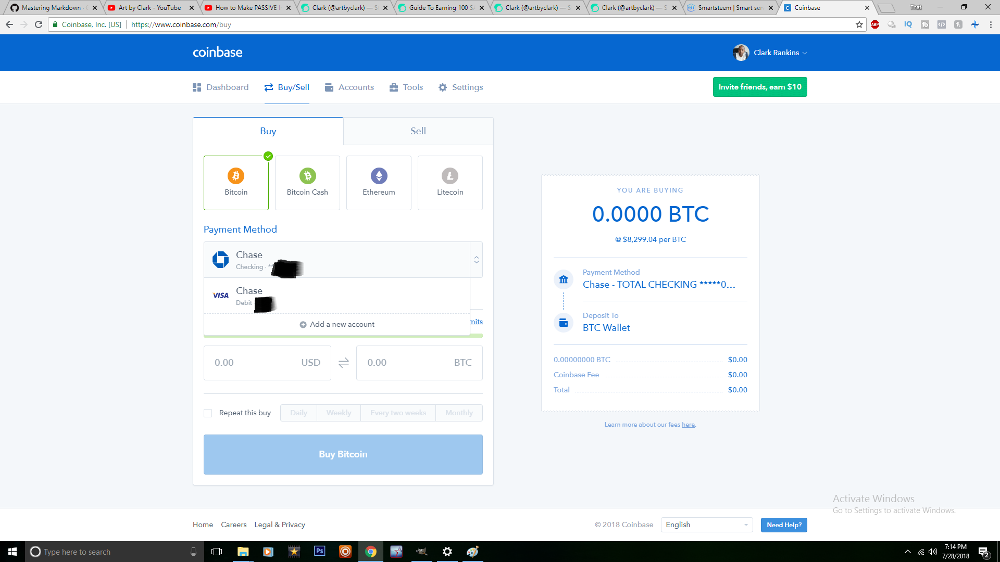This screenshot has height=562, width=1000.
Task: Select Chase Visa Debit payment option
Action: tap(337, 295)
